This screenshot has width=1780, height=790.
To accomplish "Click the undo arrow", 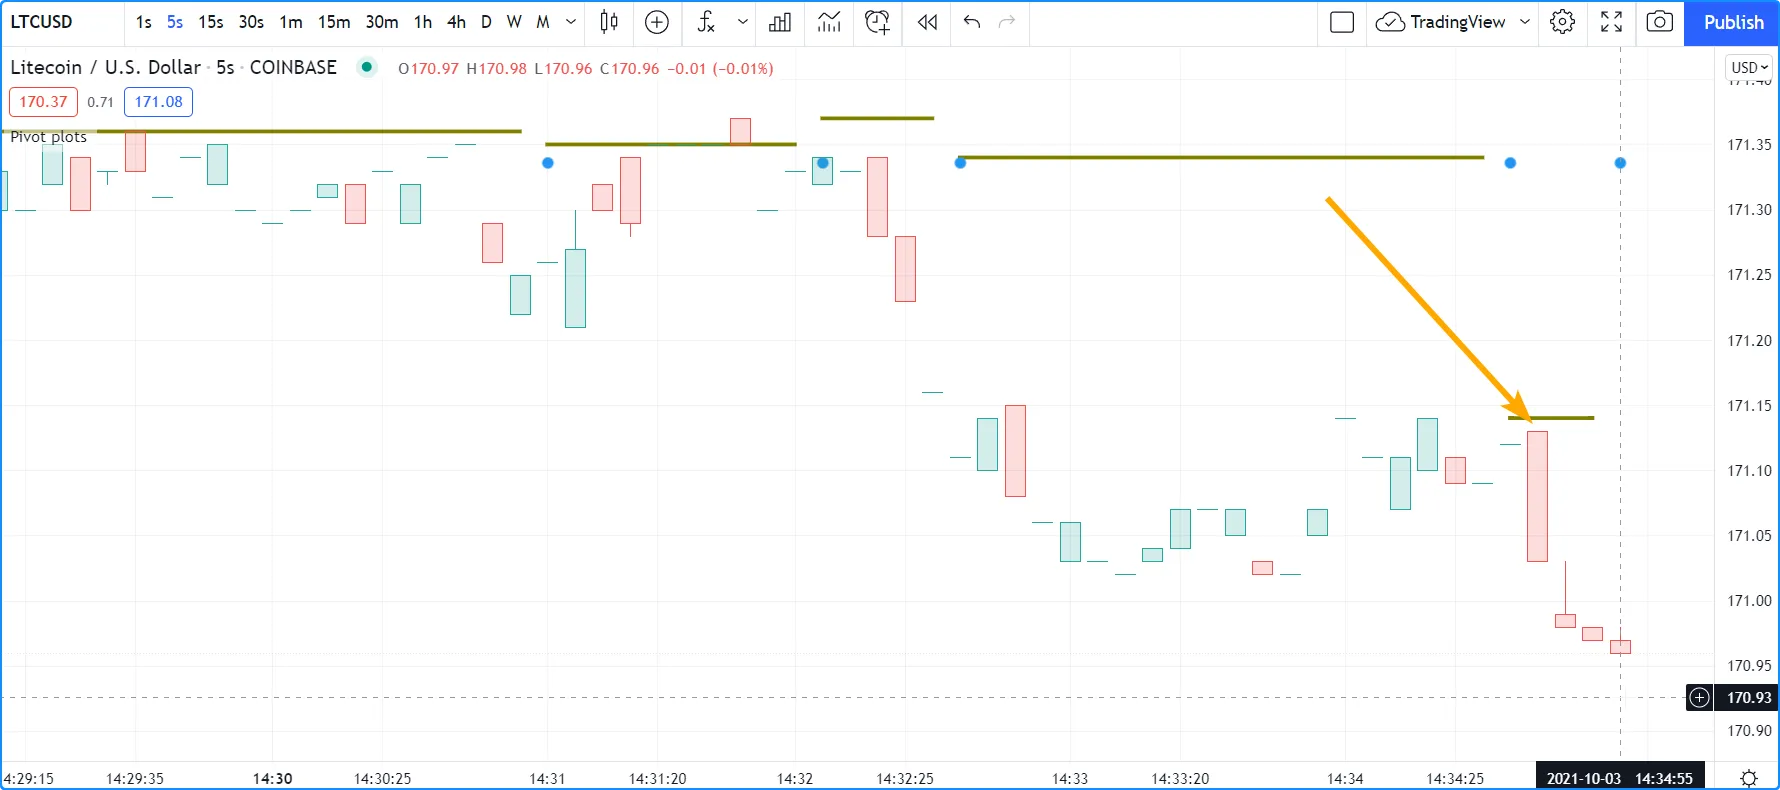I will pos(971,22).
